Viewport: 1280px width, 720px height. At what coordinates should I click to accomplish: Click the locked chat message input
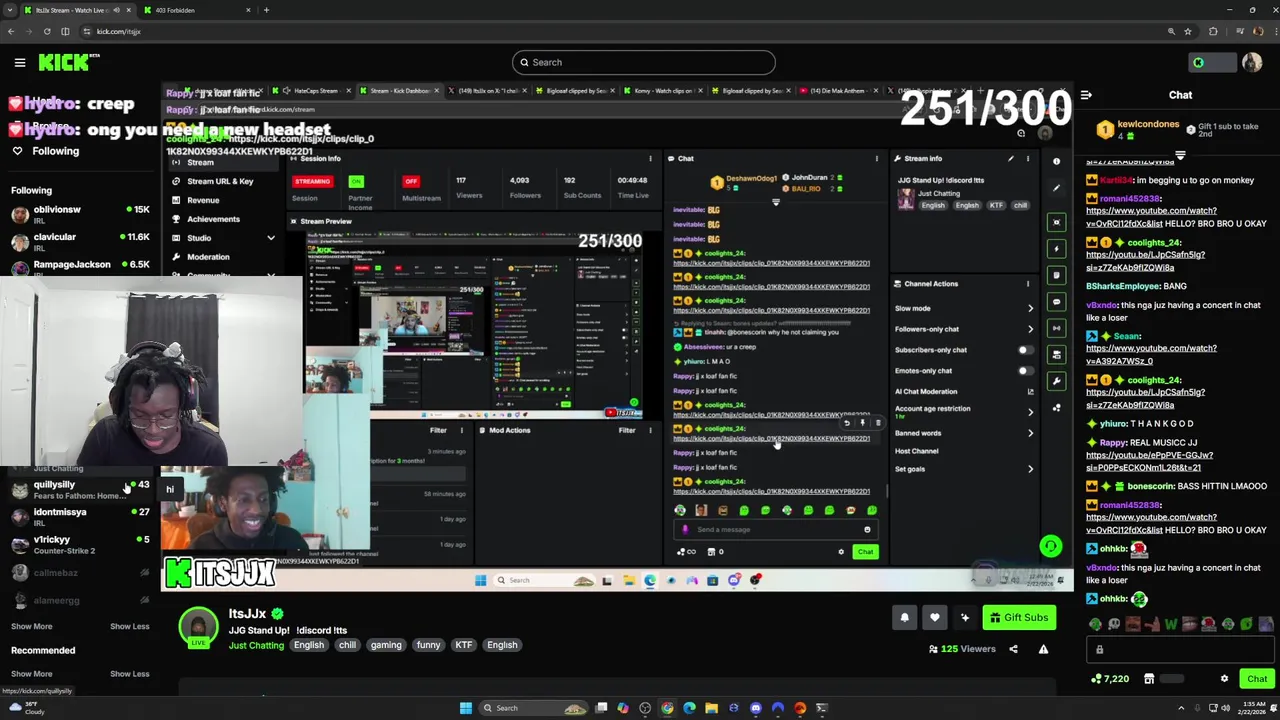tap(1180, 650)
